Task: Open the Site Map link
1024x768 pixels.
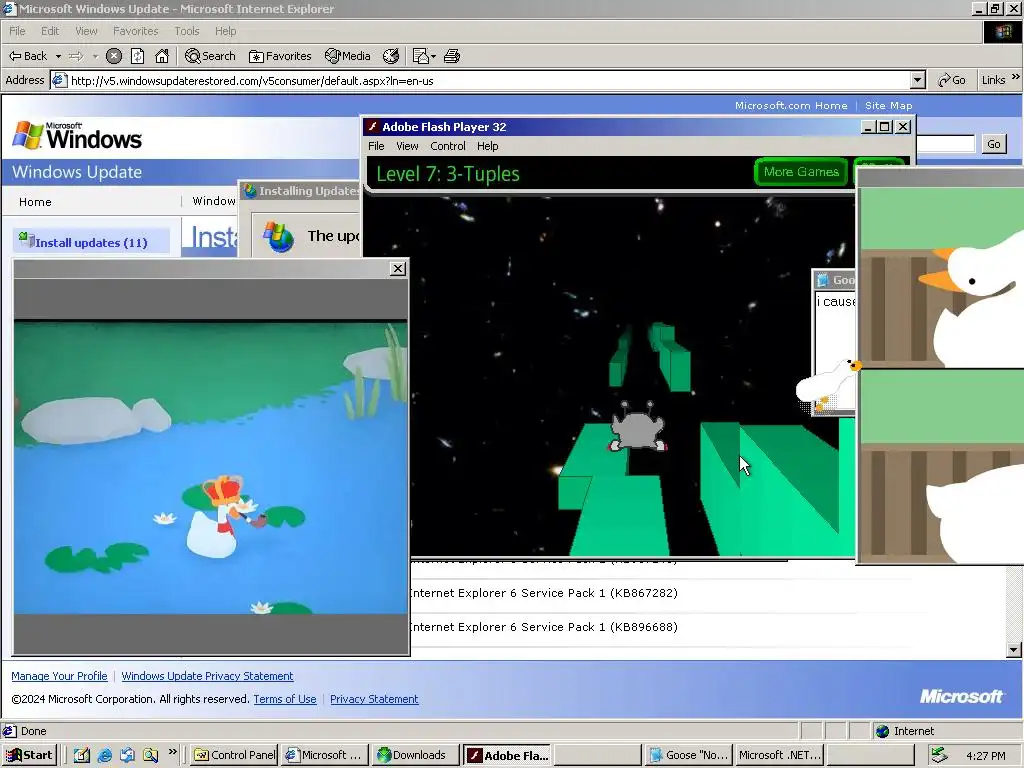Action: coord(889,105)
